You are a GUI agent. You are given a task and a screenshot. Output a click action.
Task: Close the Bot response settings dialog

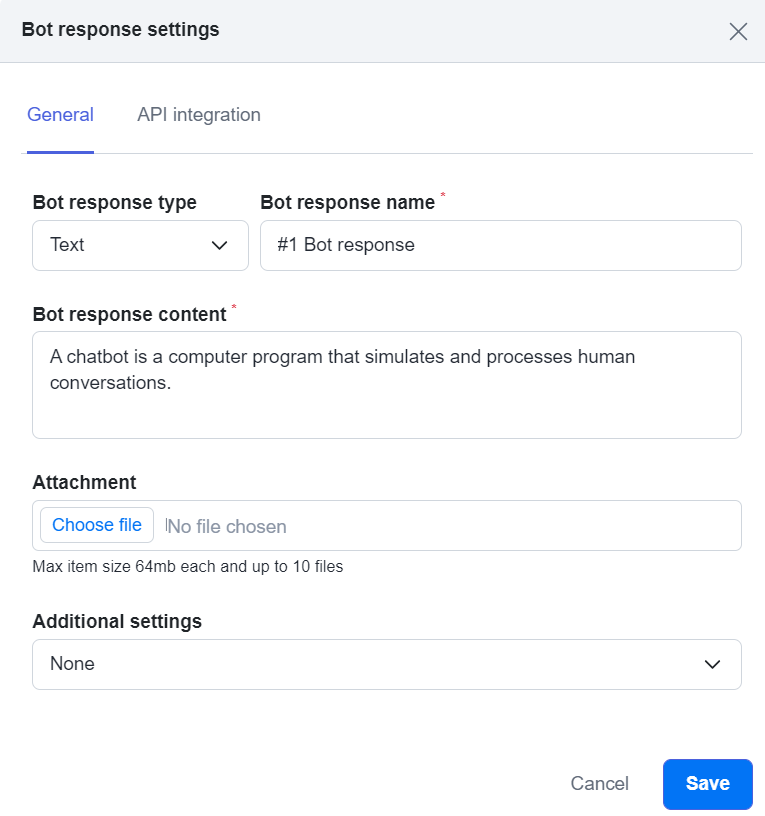coord(738,31)
